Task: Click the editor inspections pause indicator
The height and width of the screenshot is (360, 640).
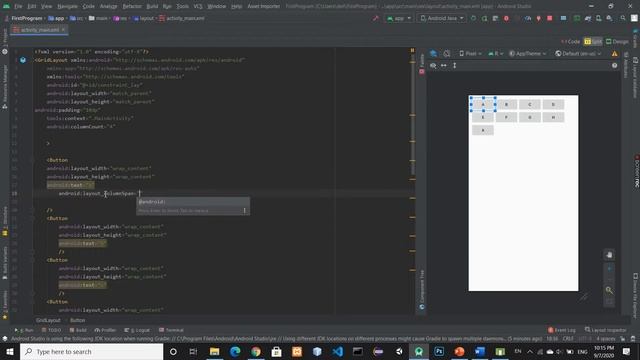Action: click(x=412, y=51)
